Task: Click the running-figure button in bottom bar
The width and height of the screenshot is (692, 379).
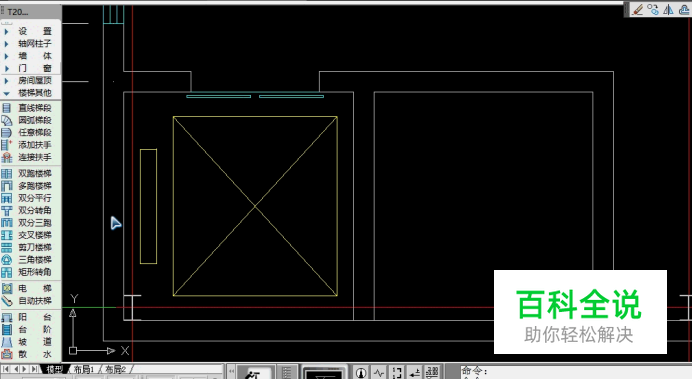Action: tap(256, 373)
